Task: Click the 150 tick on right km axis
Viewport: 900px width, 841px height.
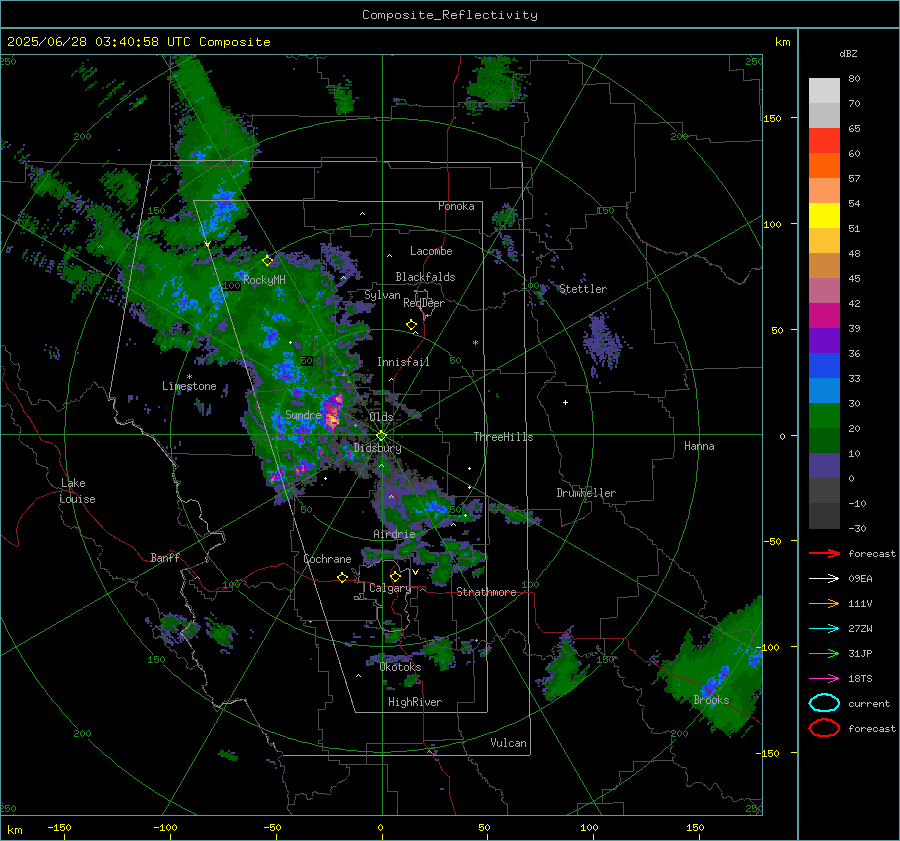Action: pos(772,118)
